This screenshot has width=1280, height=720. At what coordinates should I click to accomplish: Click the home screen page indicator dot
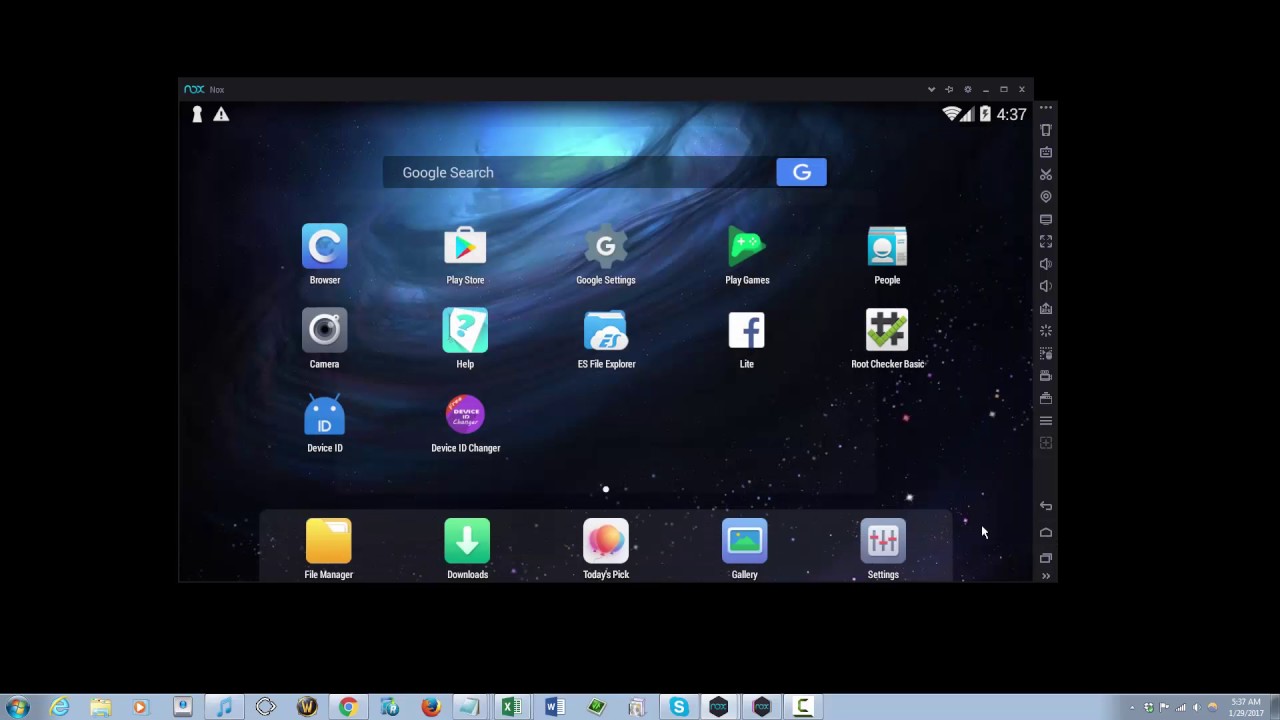(605, 490)
